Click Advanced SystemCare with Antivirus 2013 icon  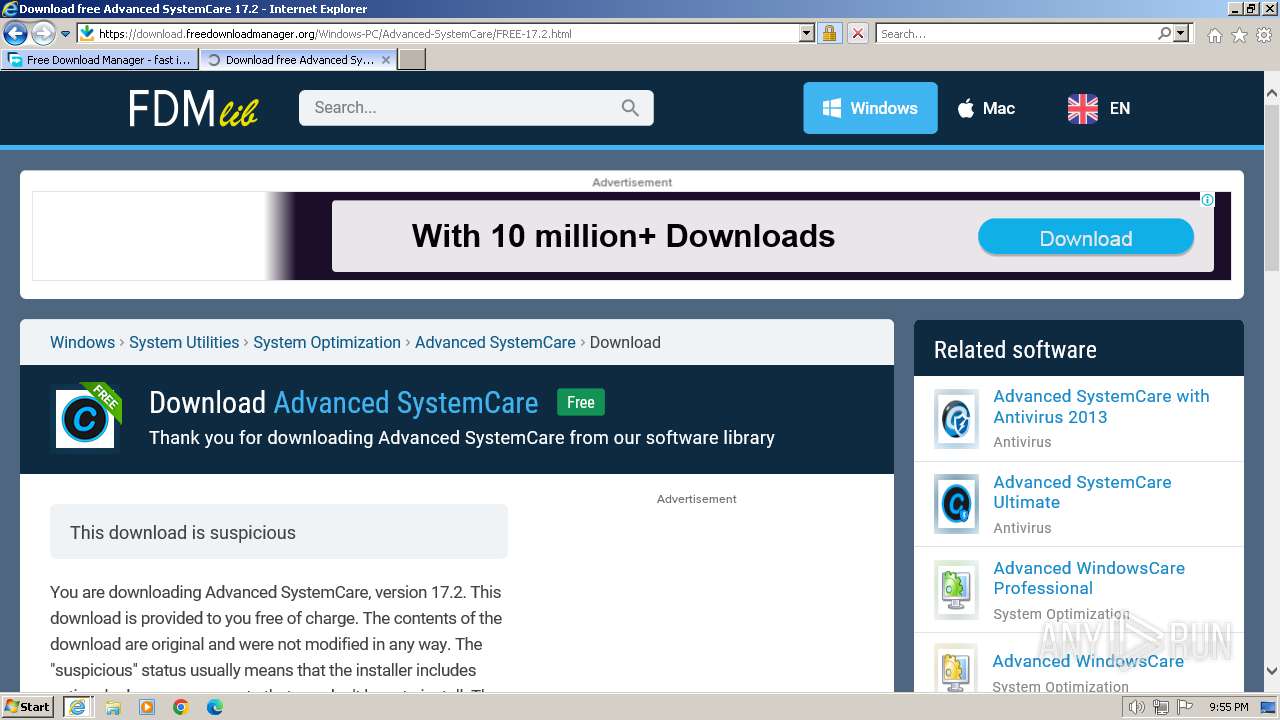956,418
